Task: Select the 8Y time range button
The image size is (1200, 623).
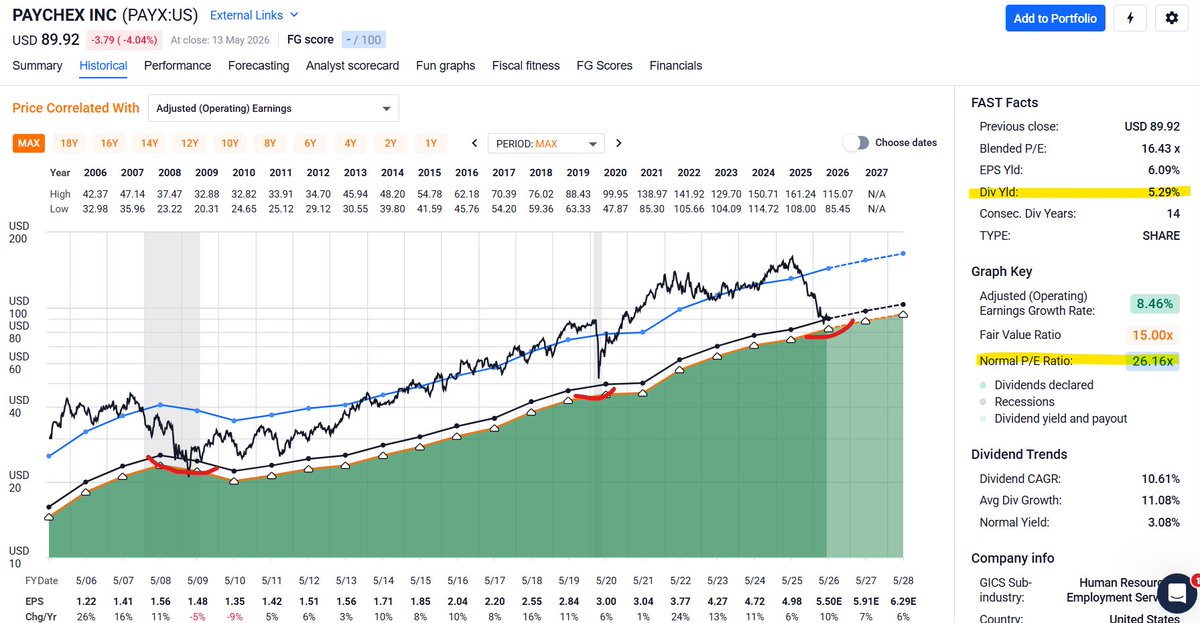Action: (269, 143)
